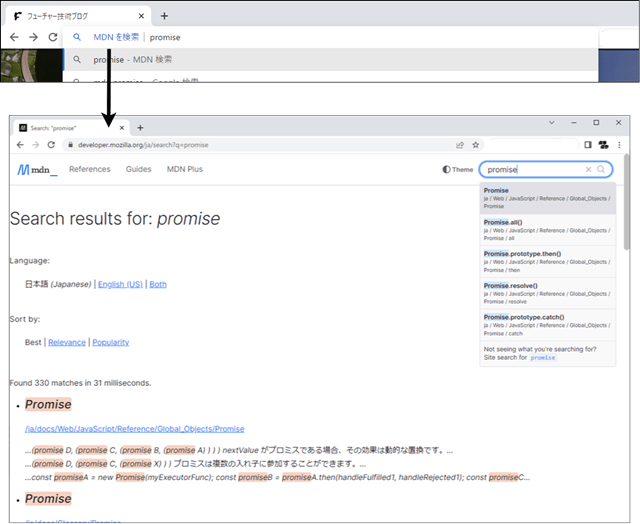Screen dimensions: 640x524
Task: Go back in MDN browser window
Action: coord(20,145)
